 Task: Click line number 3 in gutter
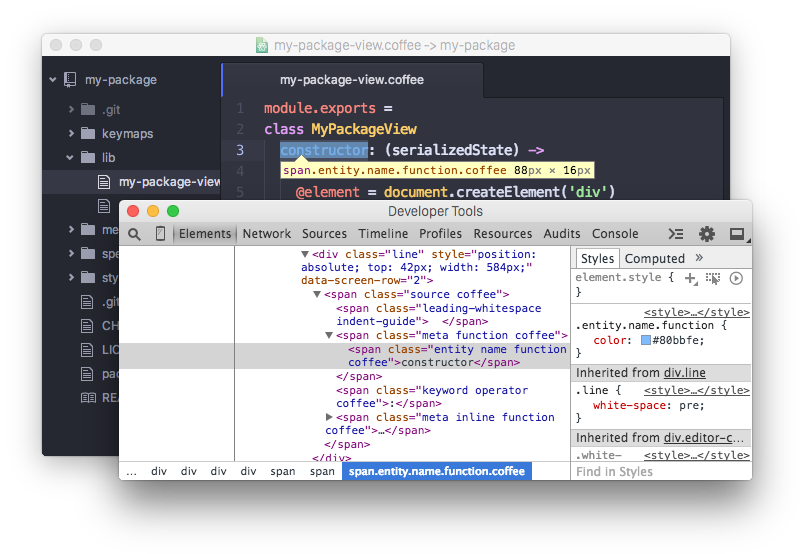click(x=240, y=150)
